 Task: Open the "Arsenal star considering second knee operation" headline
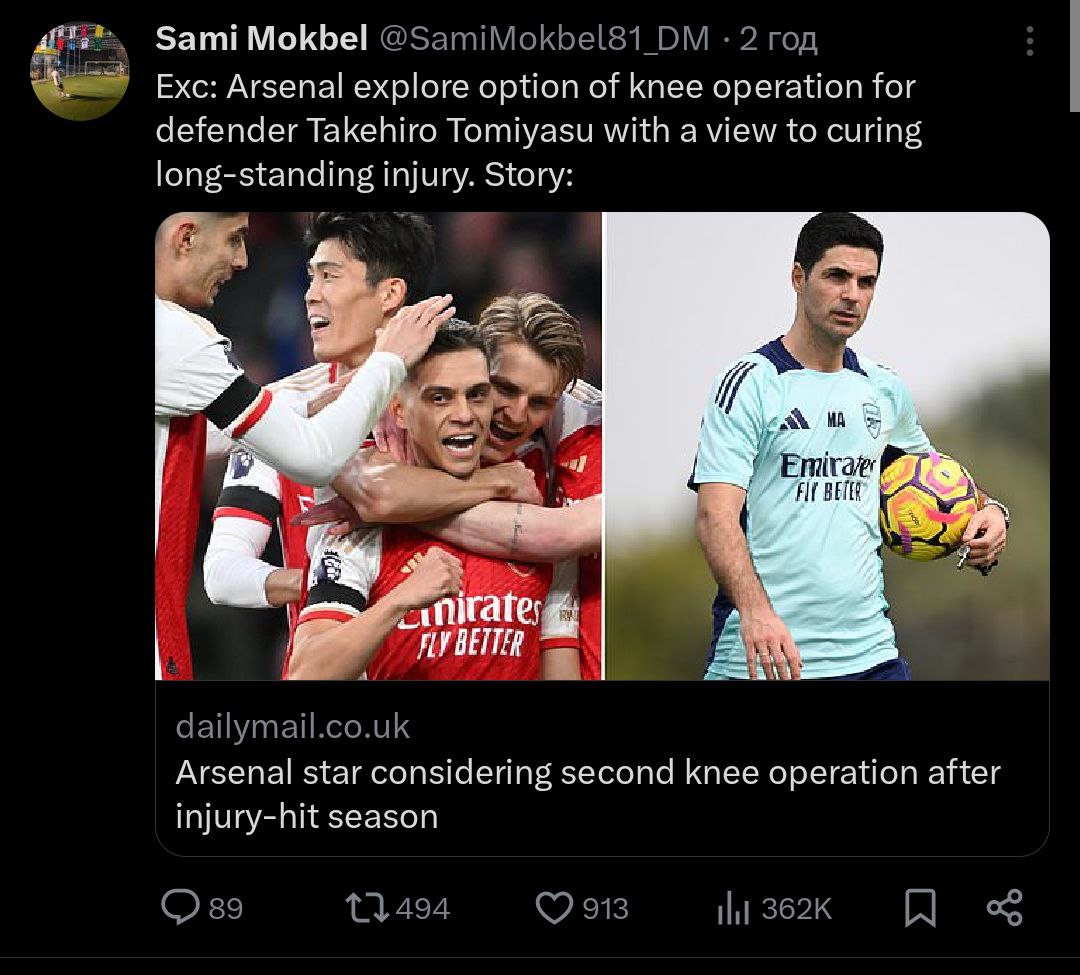click(587, 794)
